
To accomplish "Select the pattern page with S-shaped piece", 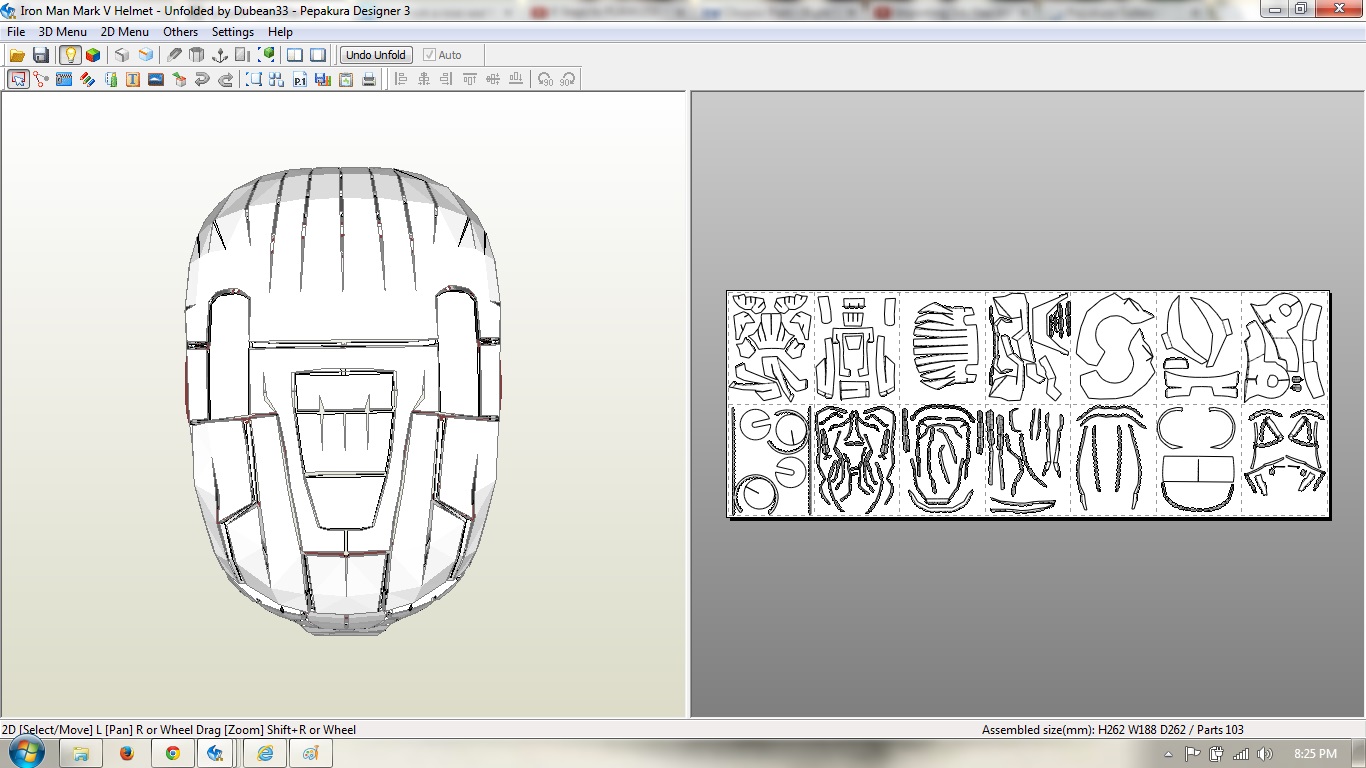I will pos(1113,346).
